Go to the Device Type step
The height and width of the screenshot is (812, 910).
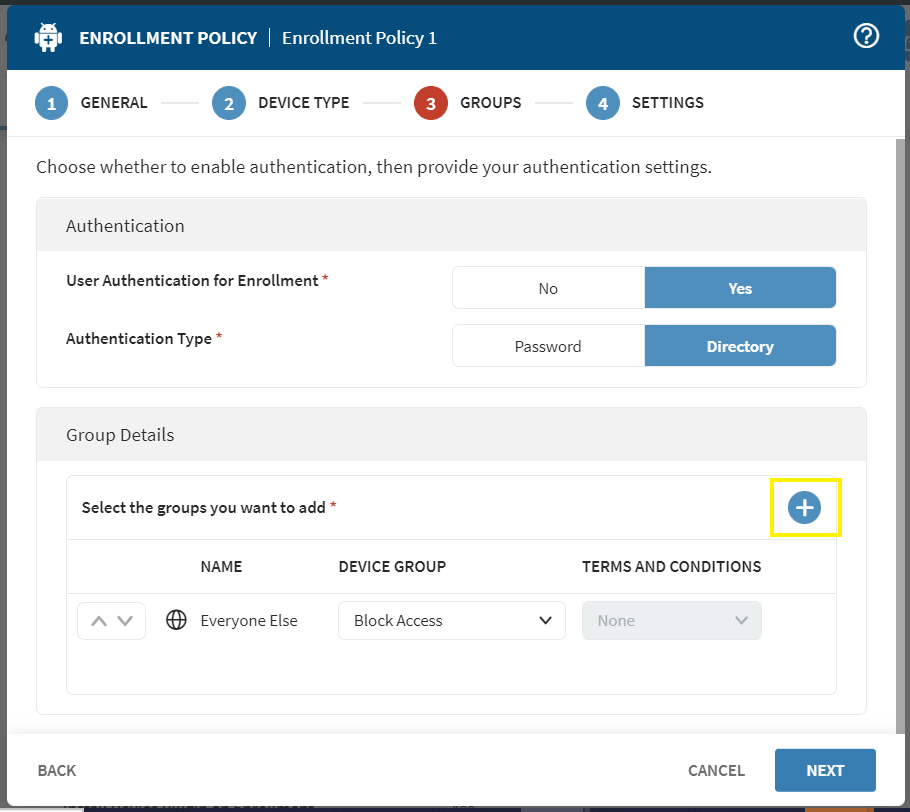point(303,103)
